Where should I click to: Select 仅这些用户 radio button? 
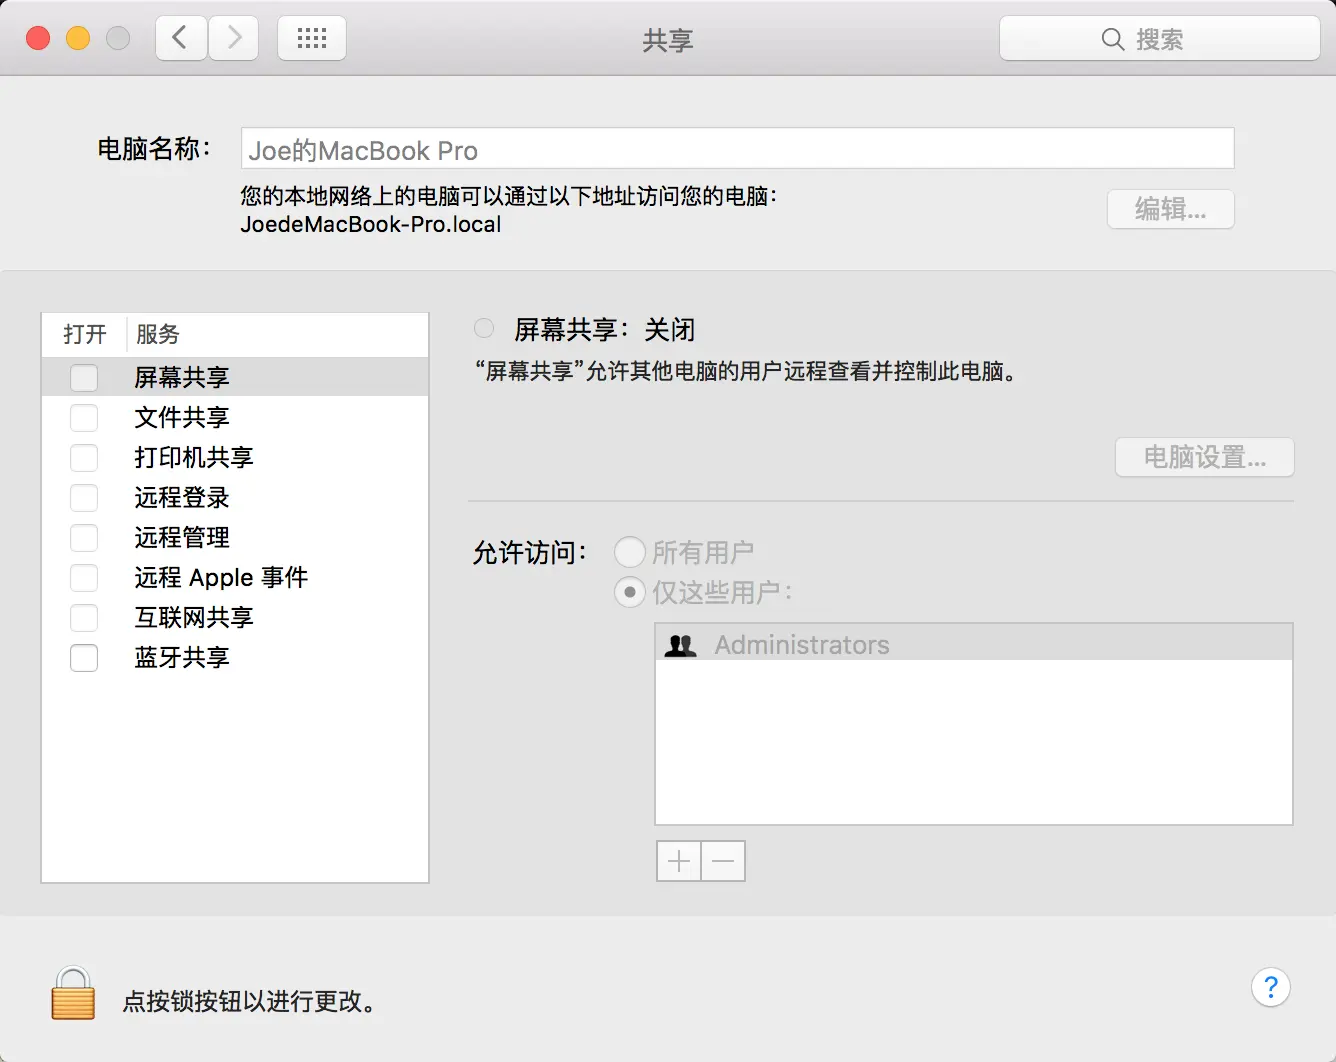tap(629, 592)
